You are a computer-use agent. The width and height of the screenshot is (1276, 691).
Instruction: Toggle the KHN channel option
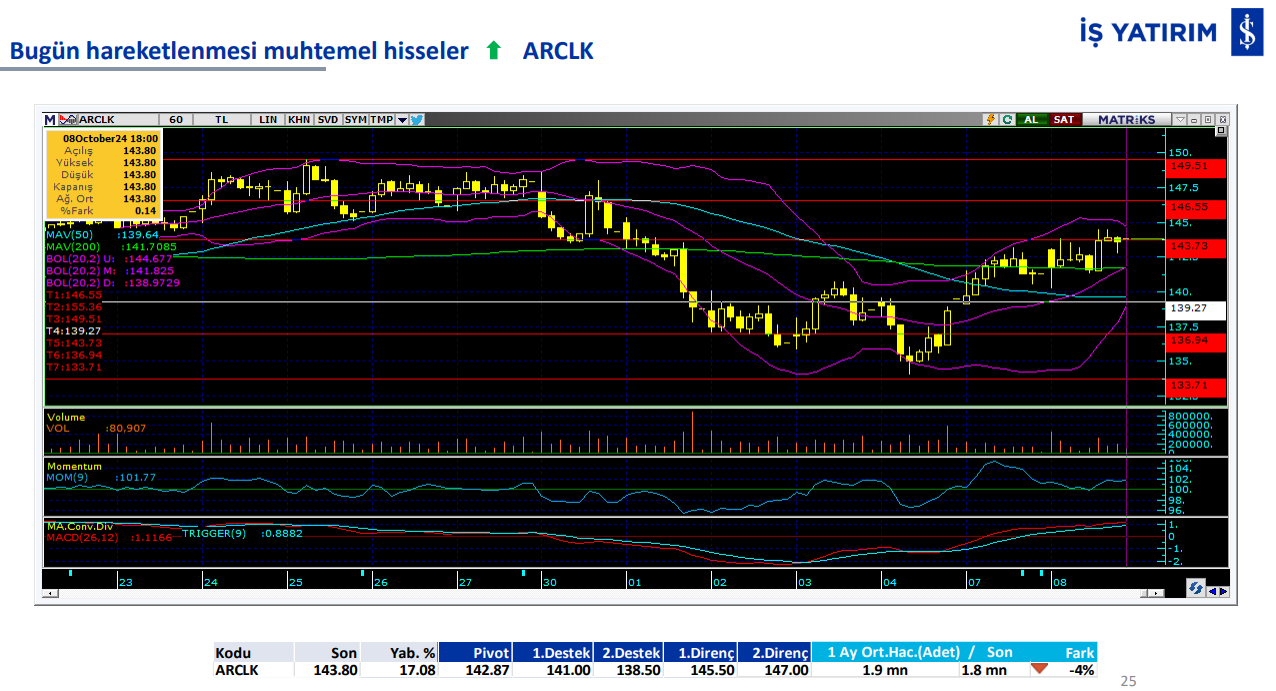coord(299,119)
